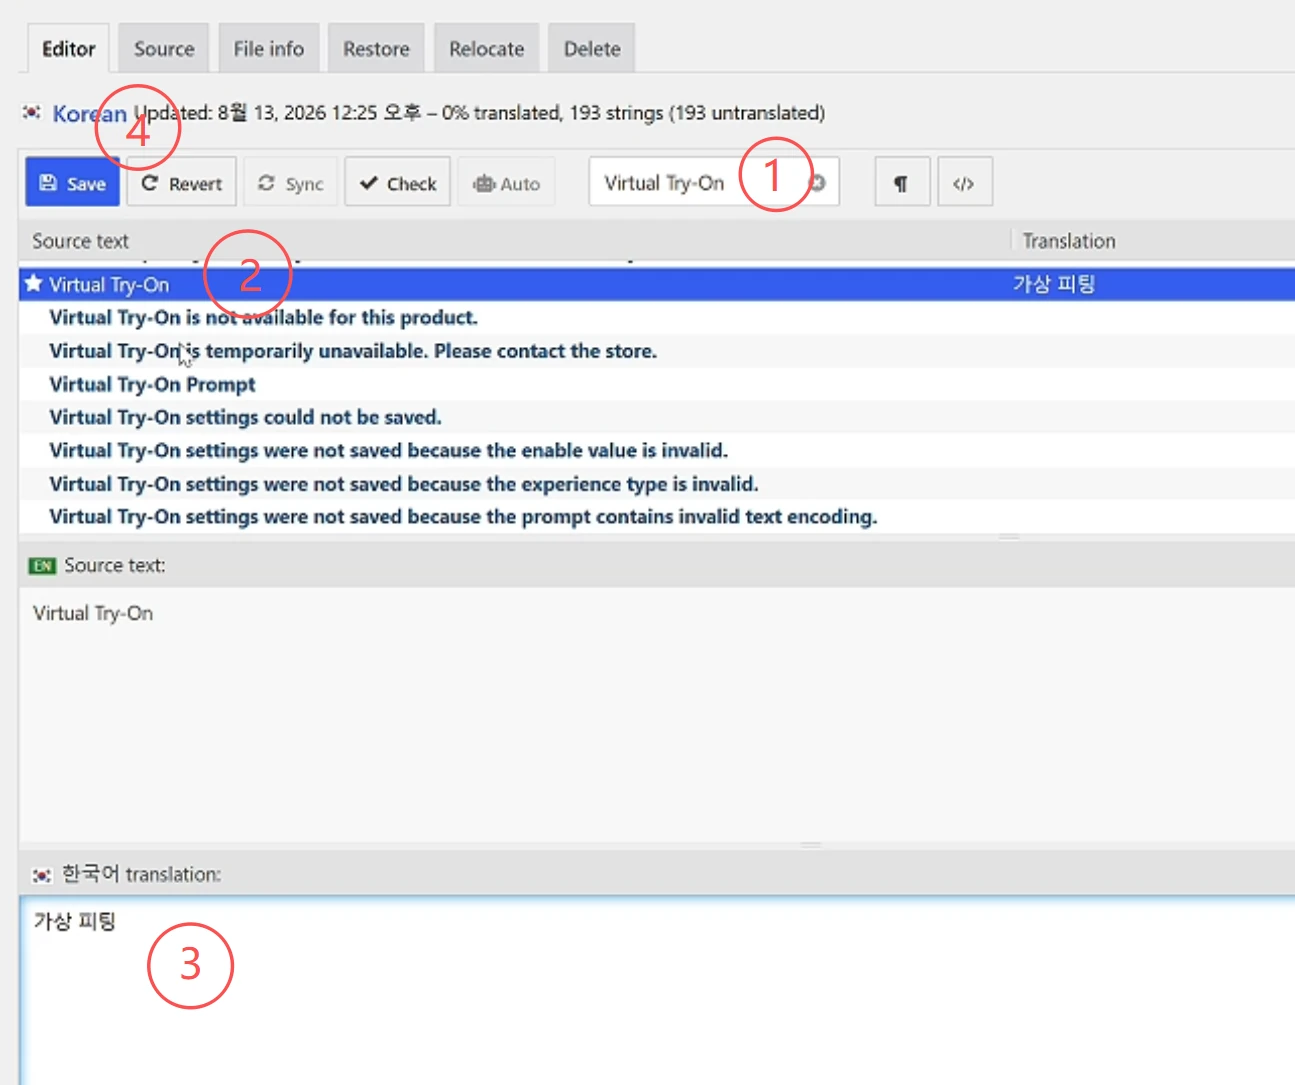Revert unsaved changes

coord(181,182)
